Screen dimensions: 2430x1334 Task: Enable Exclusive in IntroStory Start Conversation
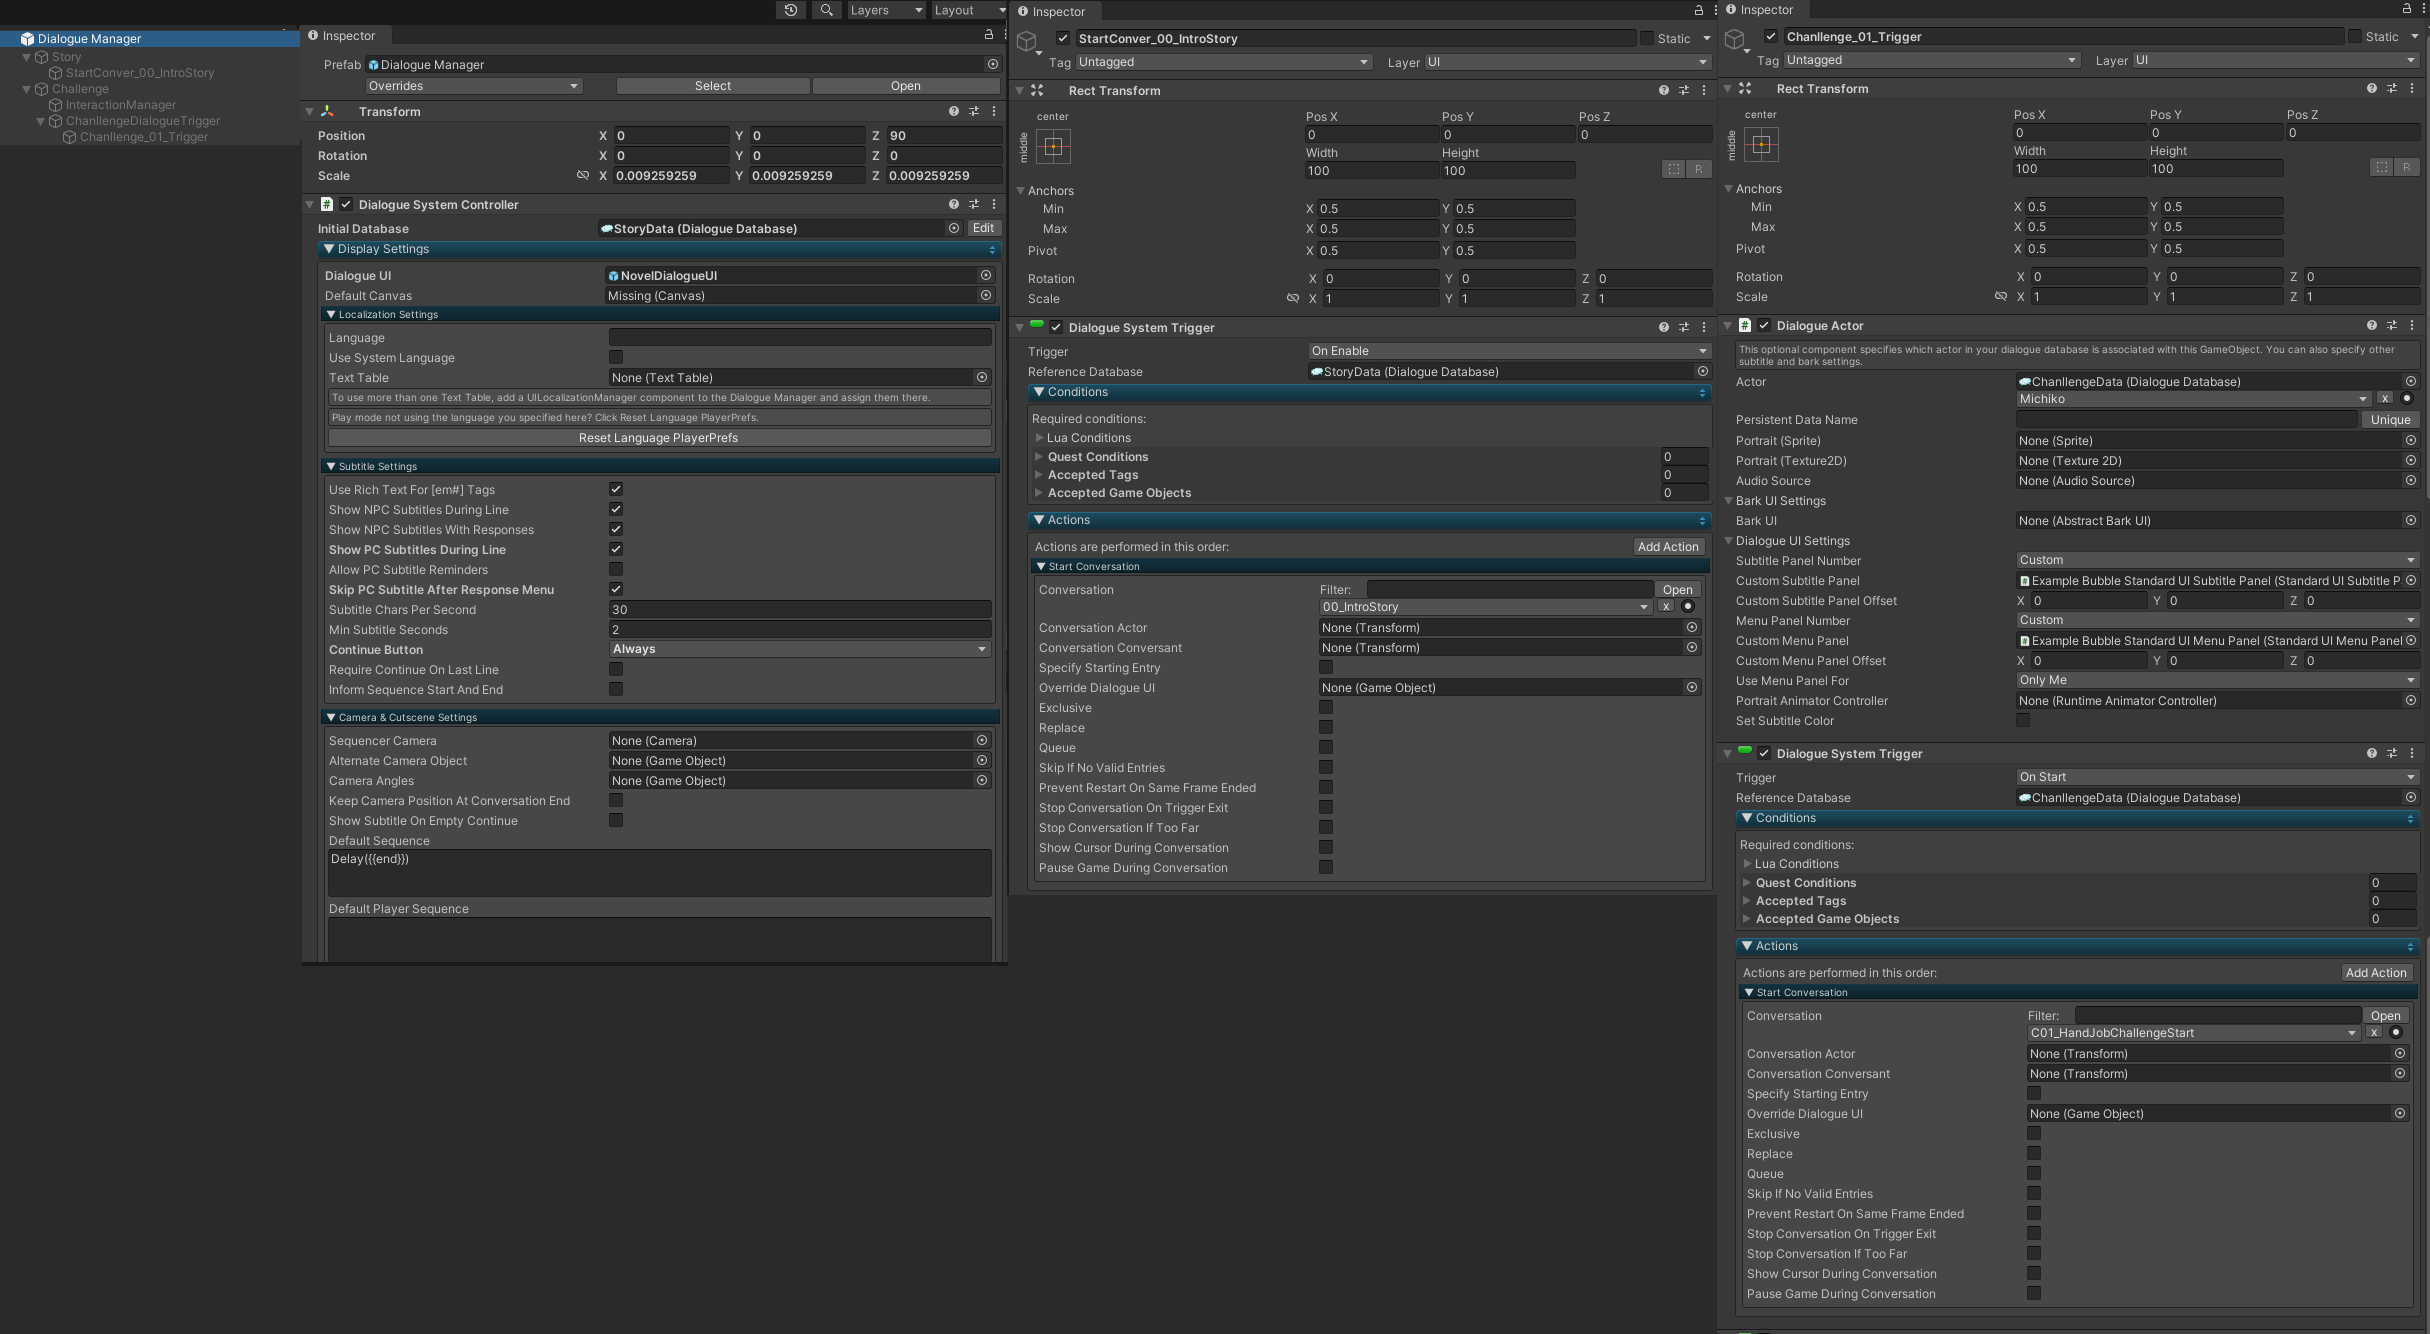[x=1326, y=707]
